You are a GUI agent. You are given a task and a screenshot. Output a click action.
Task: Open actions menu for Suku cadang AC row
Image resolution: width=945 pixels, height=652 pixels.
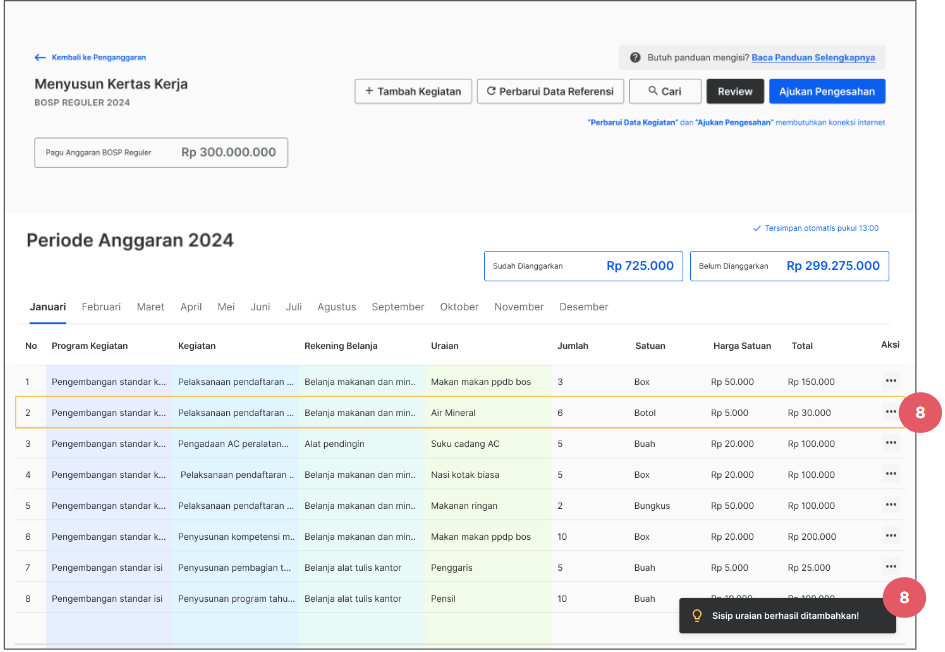[x=890, y=443]
